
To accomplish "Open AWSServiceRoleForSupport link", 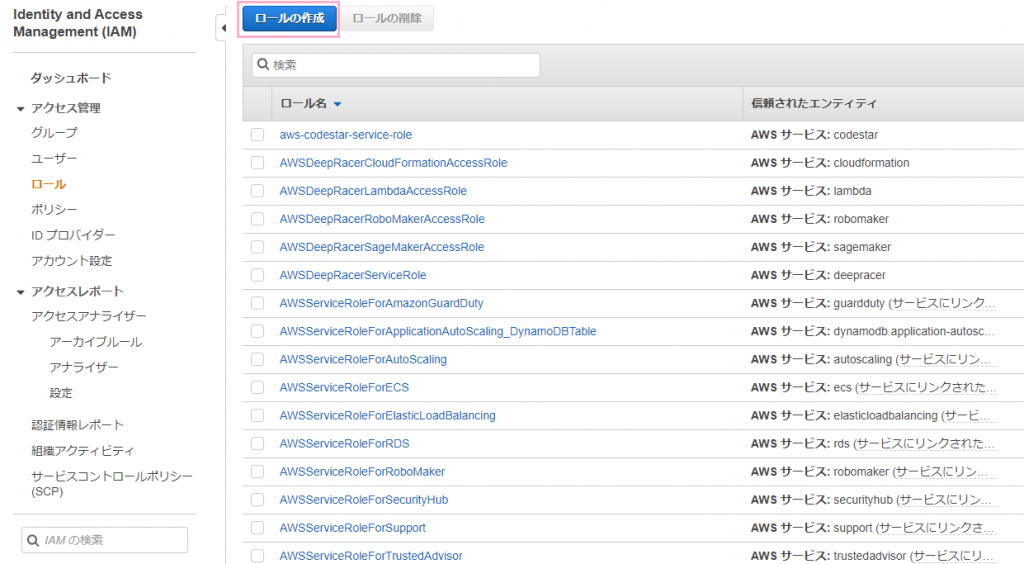I will pos(353,527).
